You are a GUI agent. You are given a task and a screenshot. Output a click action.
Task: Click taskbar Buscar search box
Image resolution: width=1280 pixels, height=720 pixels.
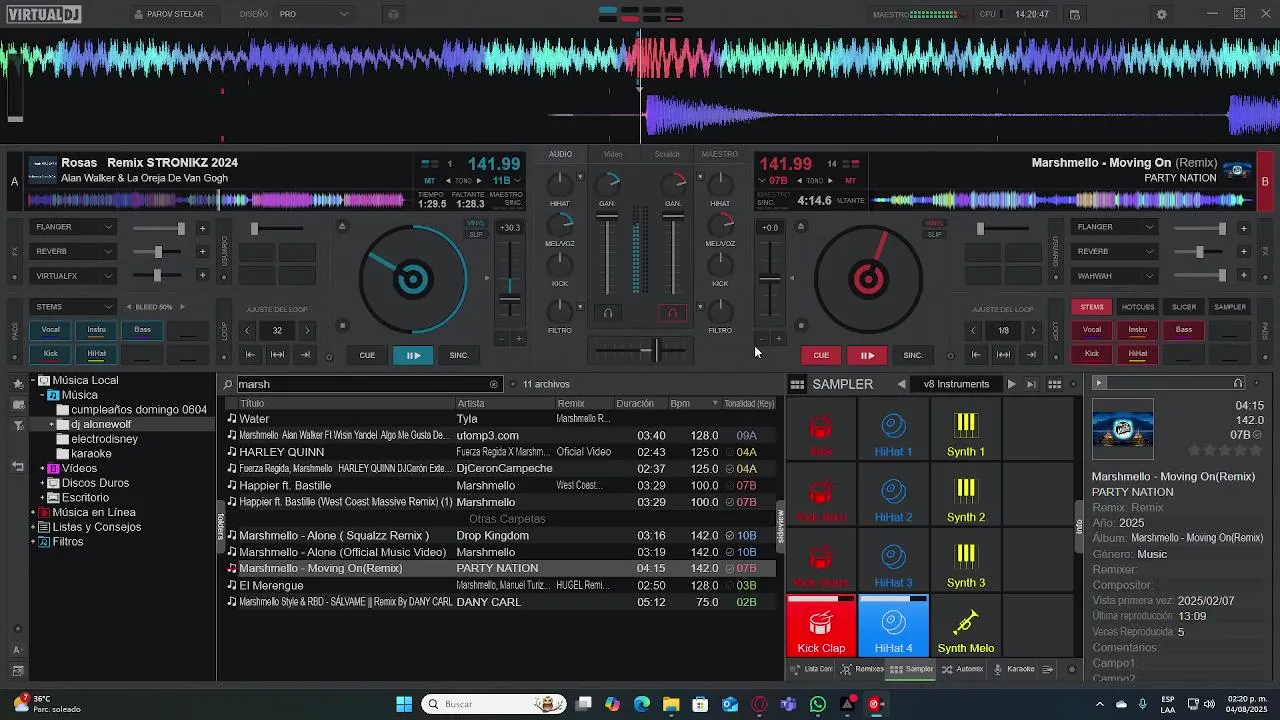point(494,704)
